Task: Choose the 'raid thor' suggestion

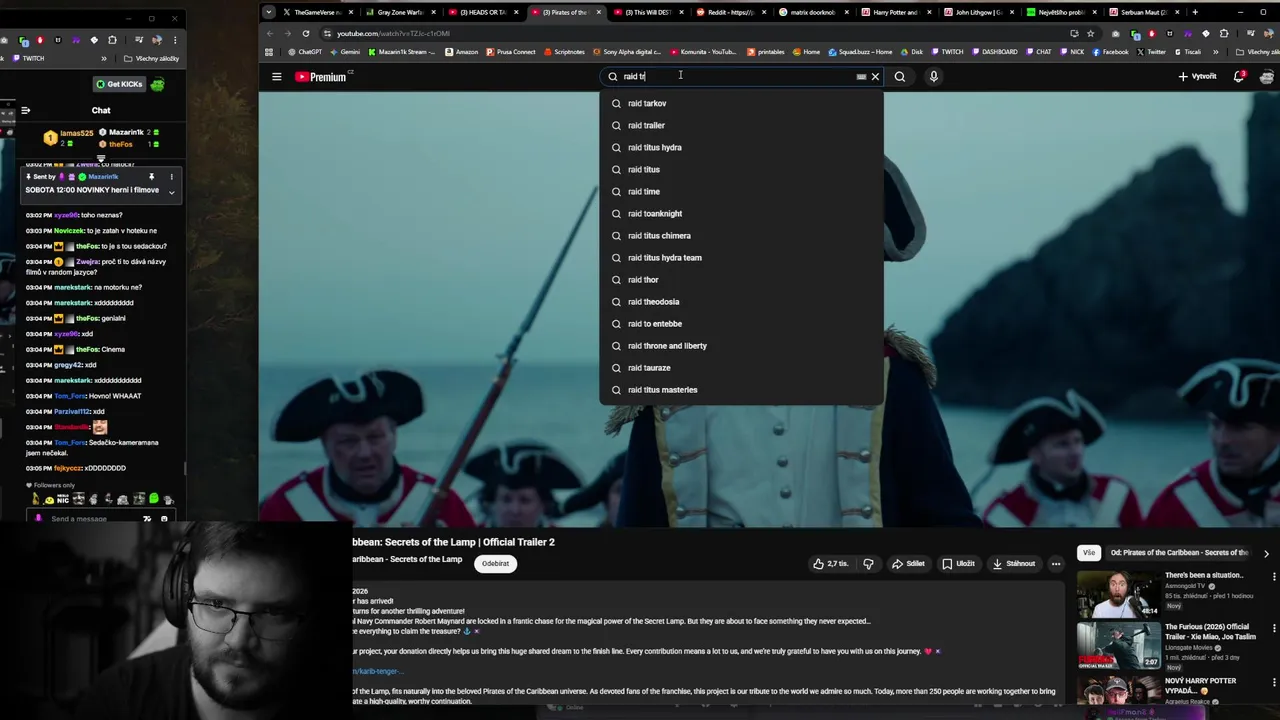Action: 741,279
